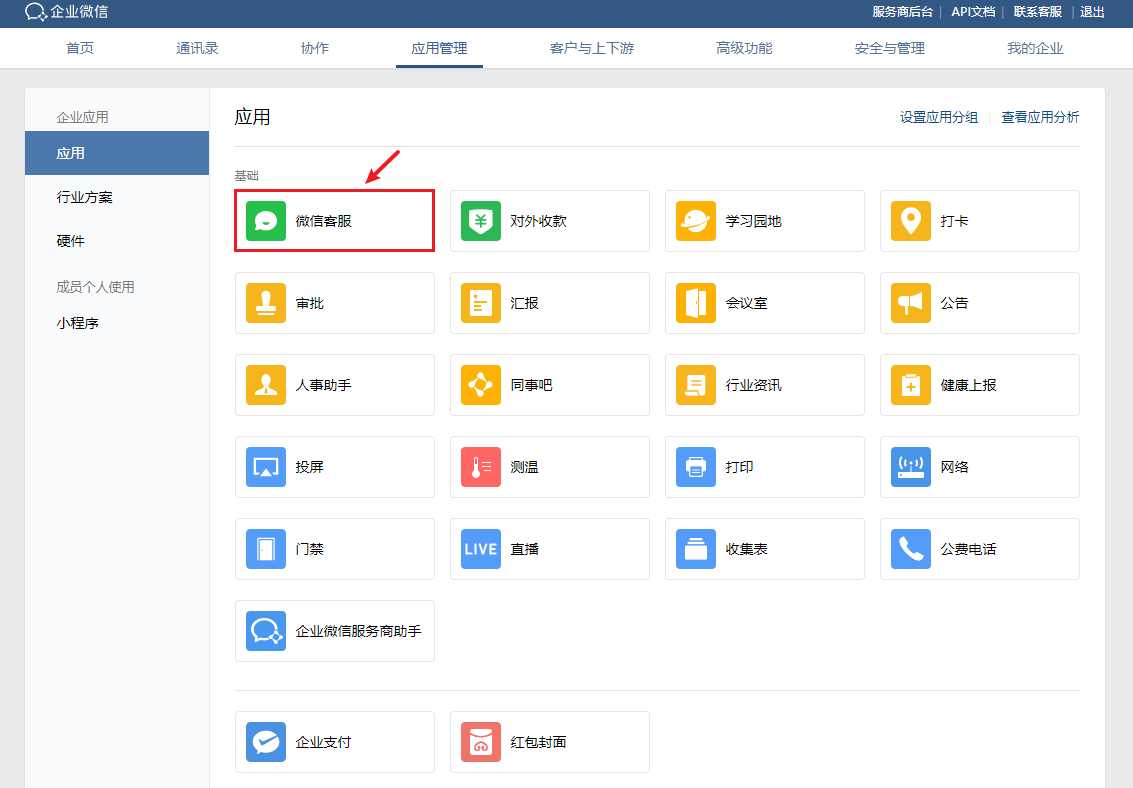
Task: Open the 学习园地 planet icon
Action: click(696, 221)
